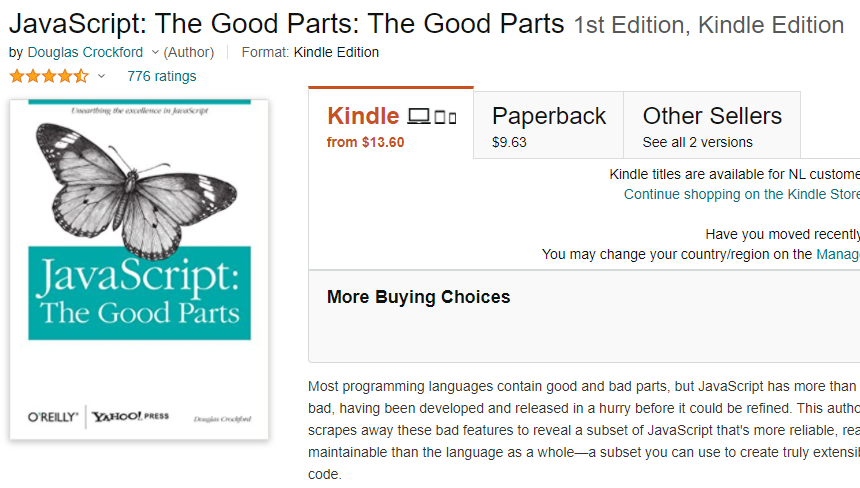Viewport: 860px width, 488px height.
Task: Click the More Buying Choices heading
Action: [418, 297]
